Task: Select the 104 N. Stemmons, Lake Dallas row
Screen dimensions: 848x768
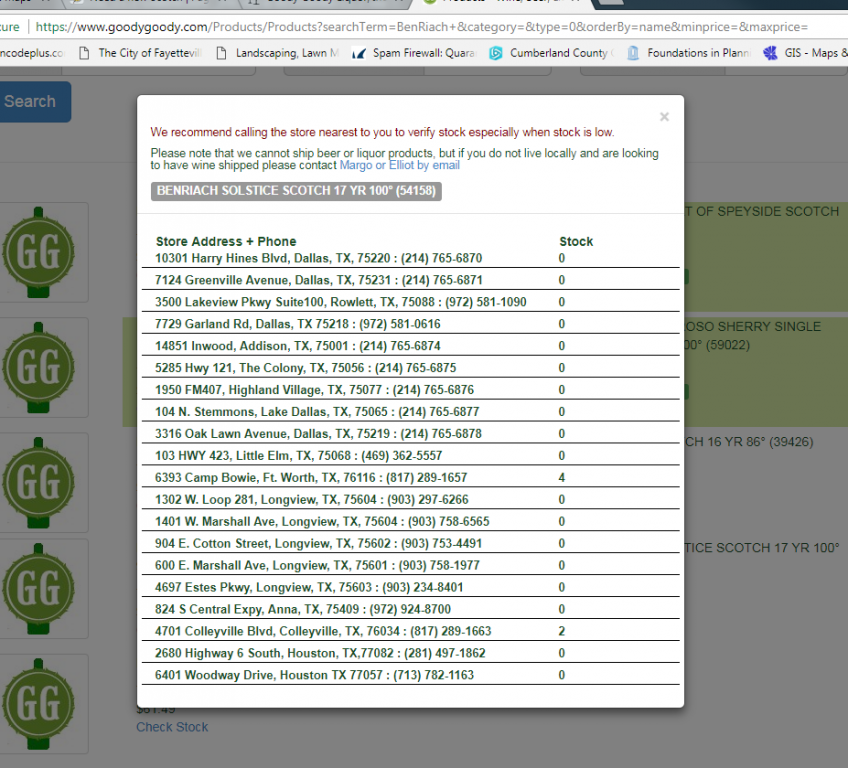Action: click(x=410, y=412)
